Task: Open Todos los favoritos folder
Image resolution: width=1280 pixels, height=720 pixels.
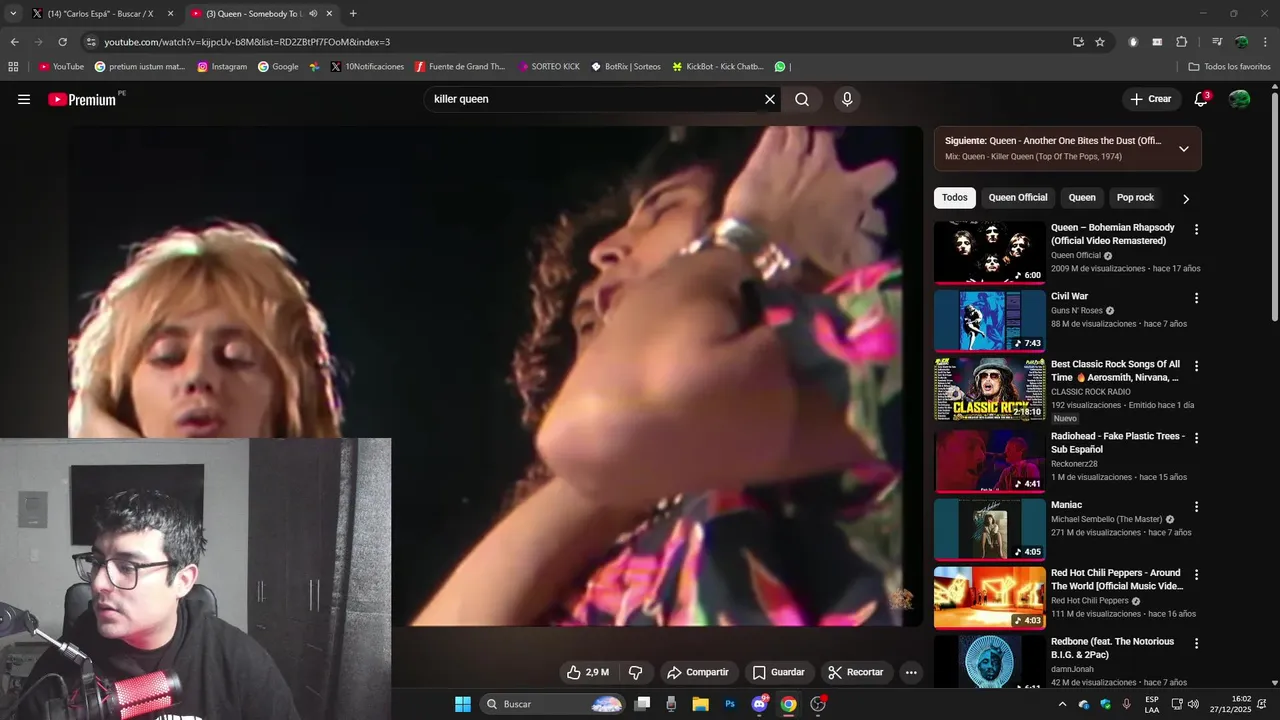Action: point(1229,67)
